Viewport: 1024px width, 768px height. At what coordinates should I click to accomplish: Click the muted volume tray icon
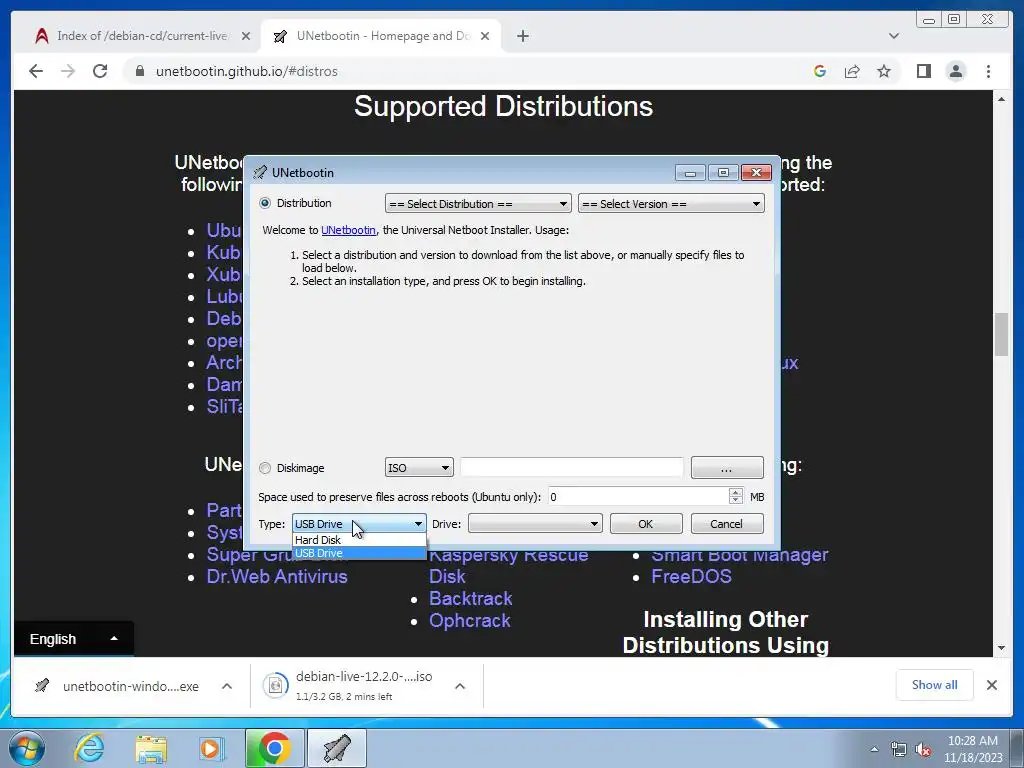(x=923, y=750)
